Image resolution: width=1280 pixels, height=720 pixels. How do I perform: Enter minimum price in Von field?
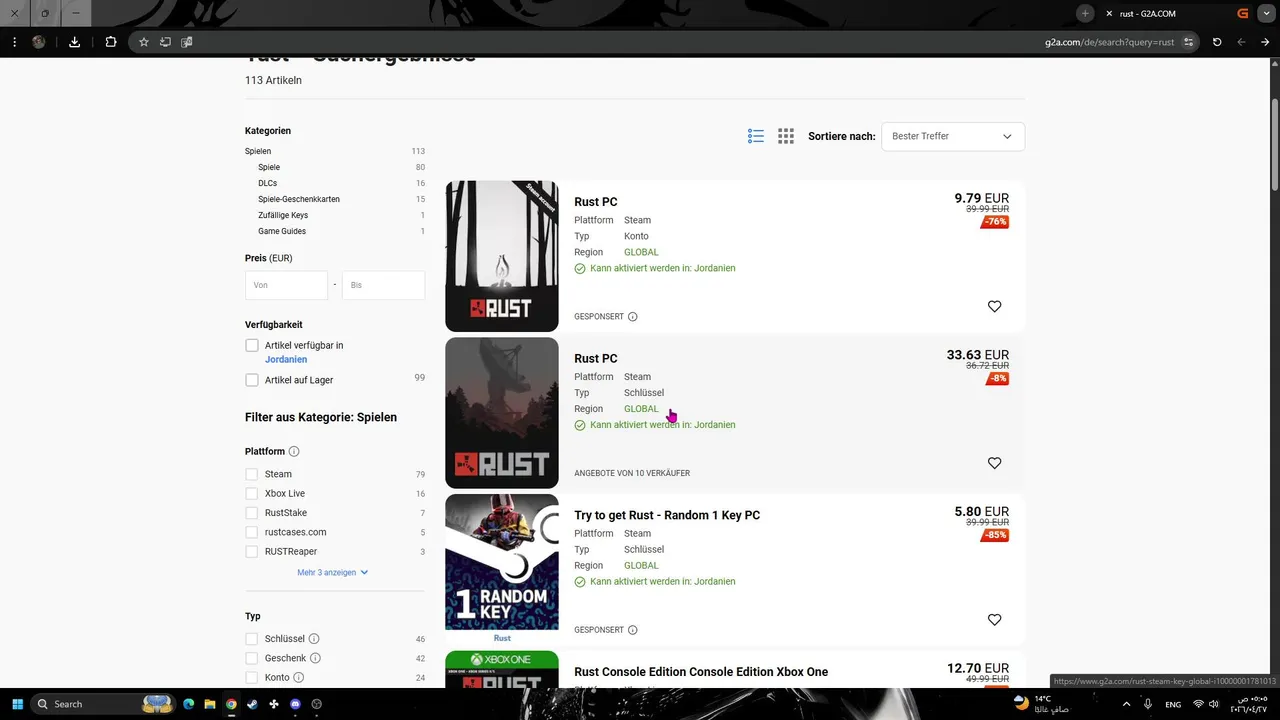point(286,285)
